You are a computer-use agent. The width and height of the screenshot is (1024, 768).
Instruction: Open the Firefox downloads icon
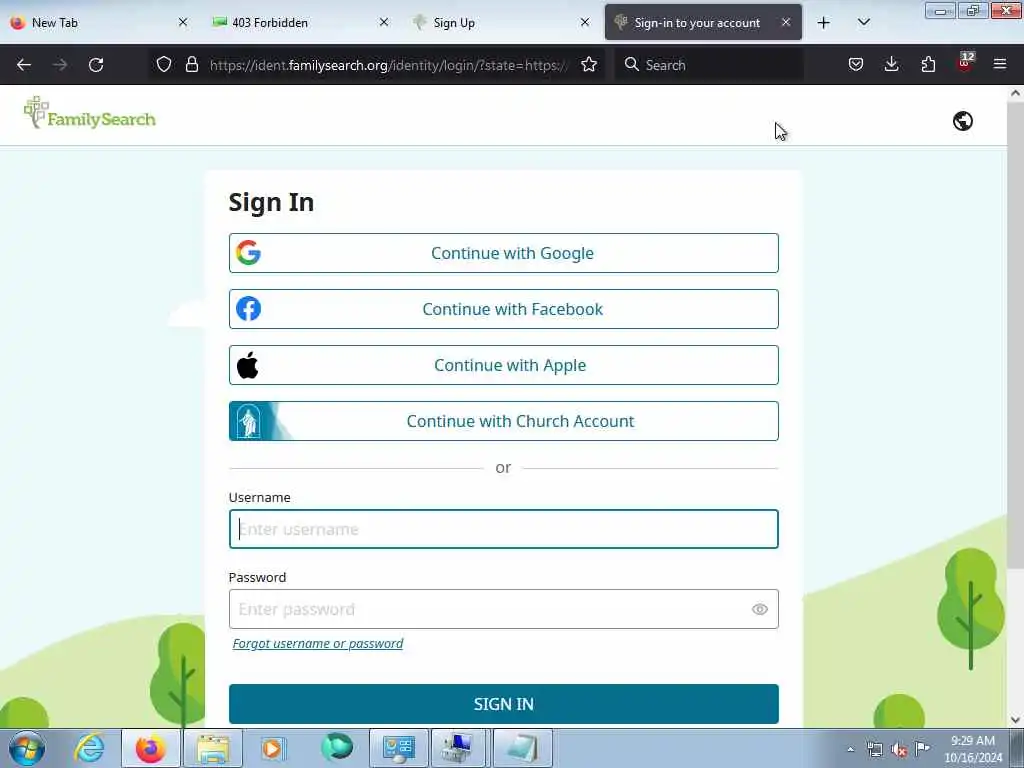(x=891, y=64)
